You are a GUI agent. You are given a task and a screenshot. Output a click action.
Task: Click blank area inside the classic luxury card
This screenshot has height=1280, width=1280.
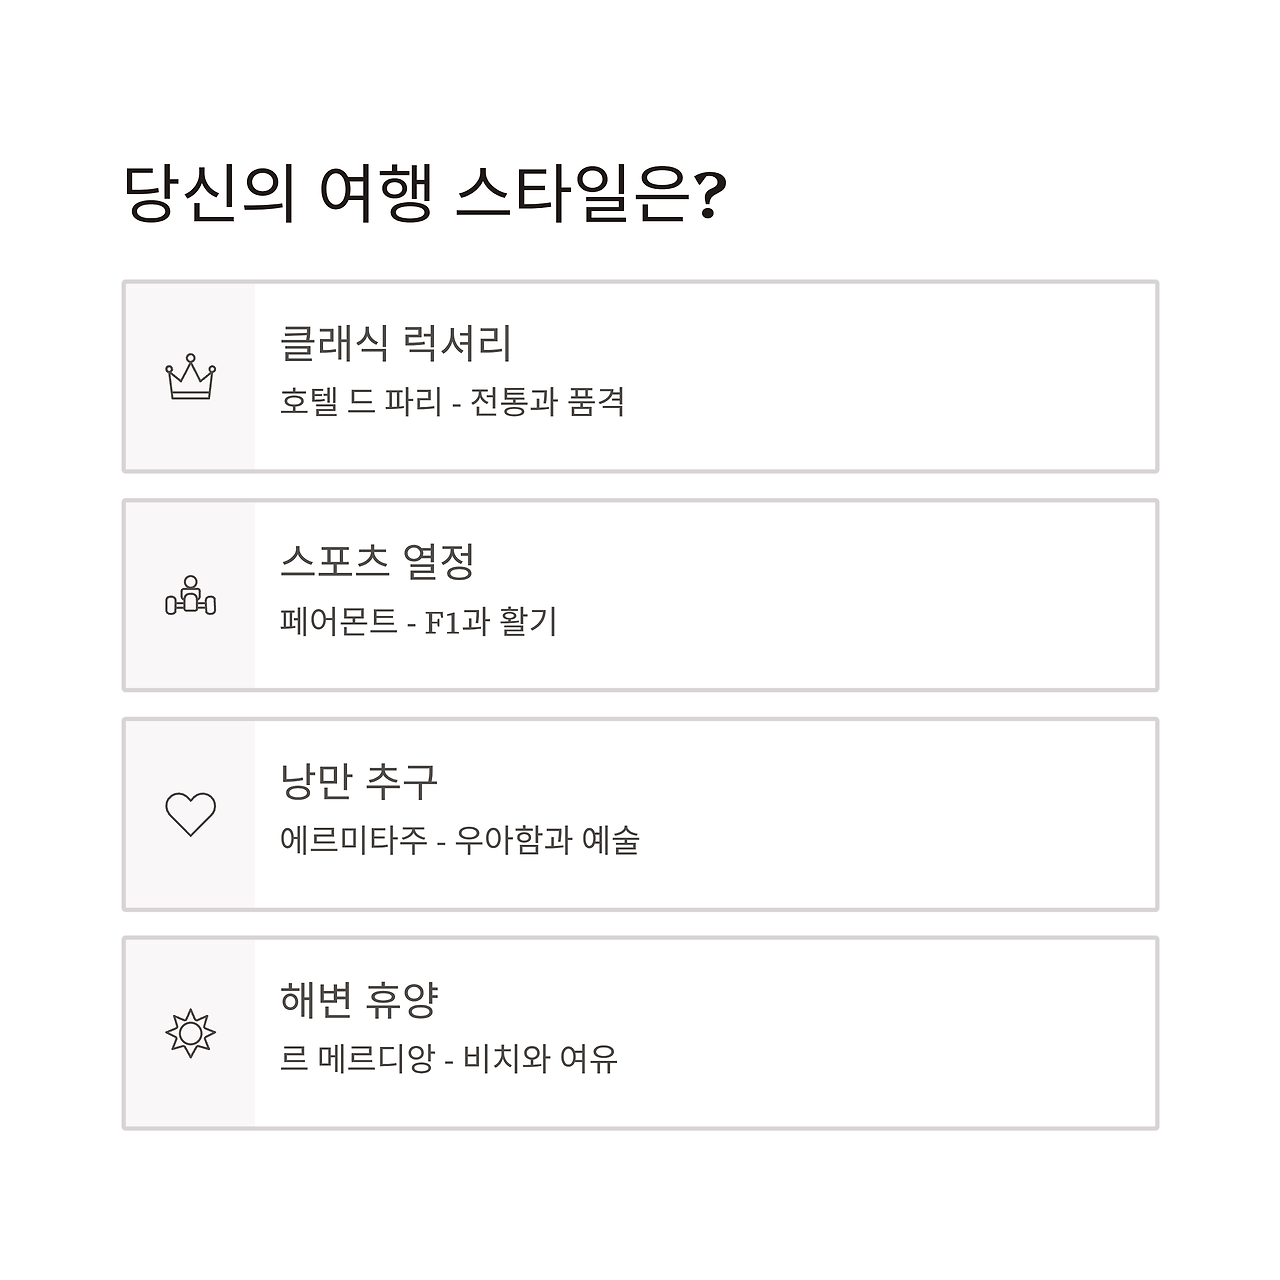(x=890, y=377)
